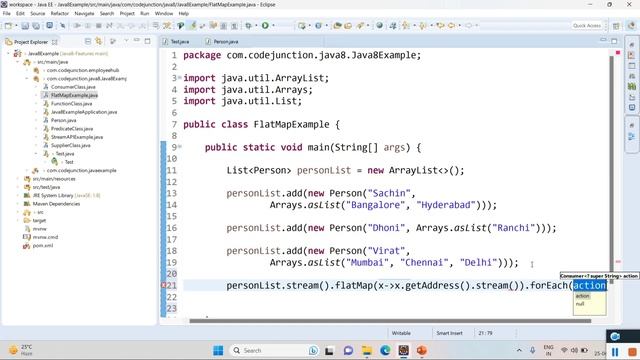Screen dimensions: 640x360
Task: Click the Debug bug toolbar icon
Action: coord(248,26)
